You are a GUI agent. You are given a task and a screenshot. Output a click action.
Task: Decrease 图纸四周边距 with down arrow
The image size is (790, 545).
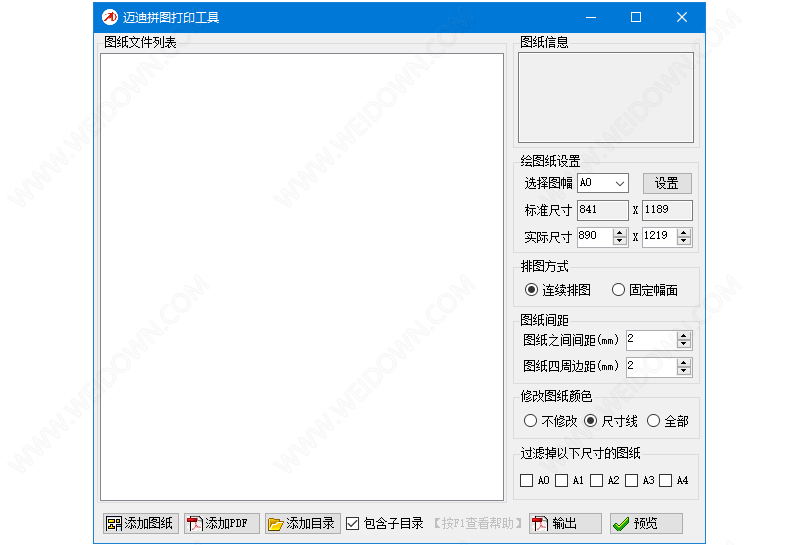[x=684, y=371]
